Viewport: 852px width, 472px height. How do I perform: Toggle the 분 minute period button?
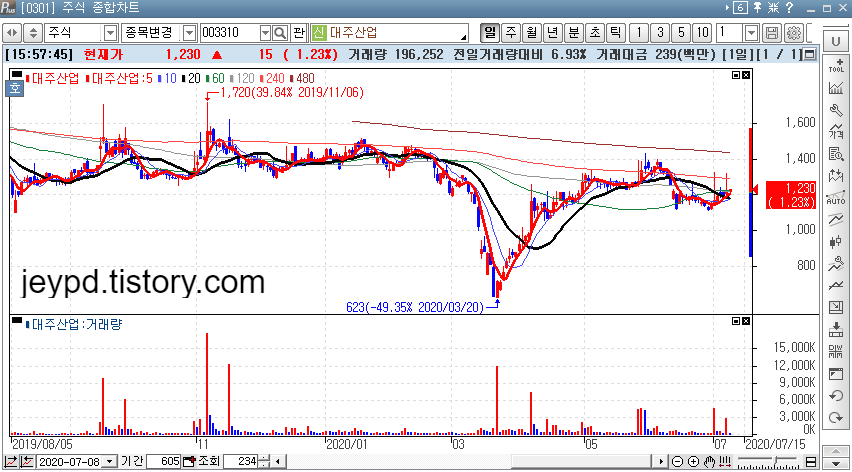point(574,33)
